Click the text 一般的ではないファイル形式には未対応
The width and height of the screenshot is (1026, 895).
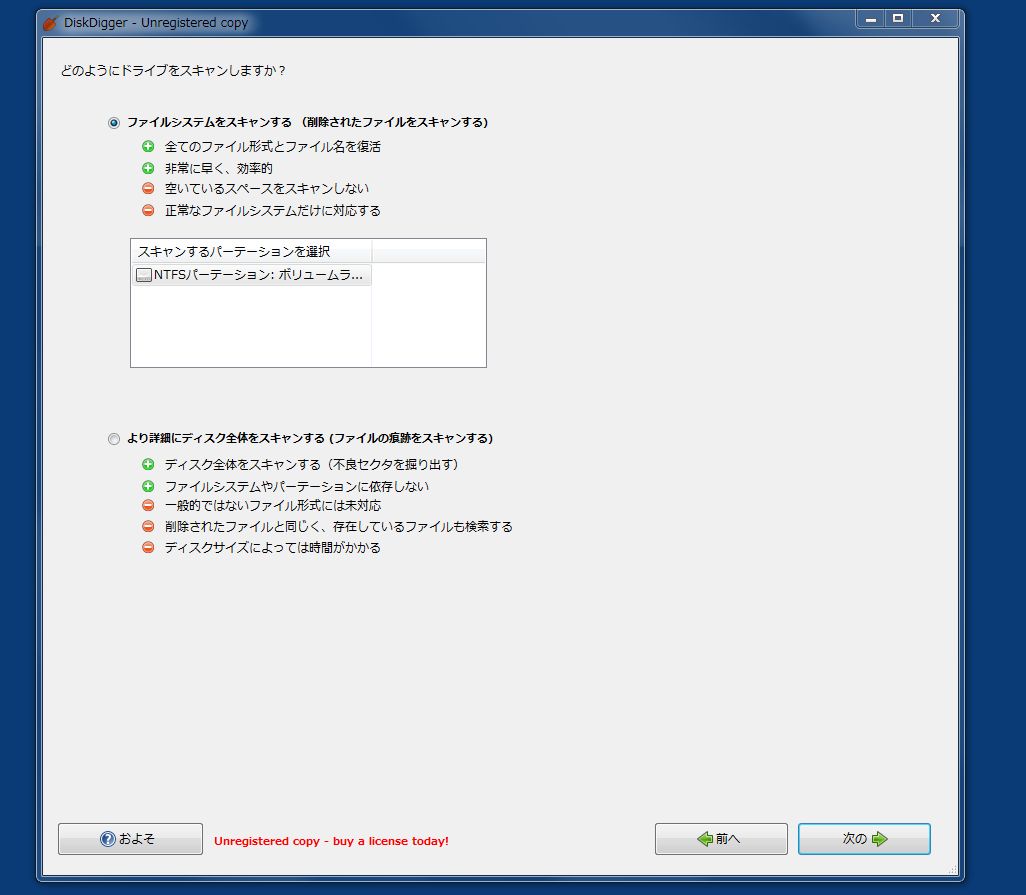pos(273,506)
